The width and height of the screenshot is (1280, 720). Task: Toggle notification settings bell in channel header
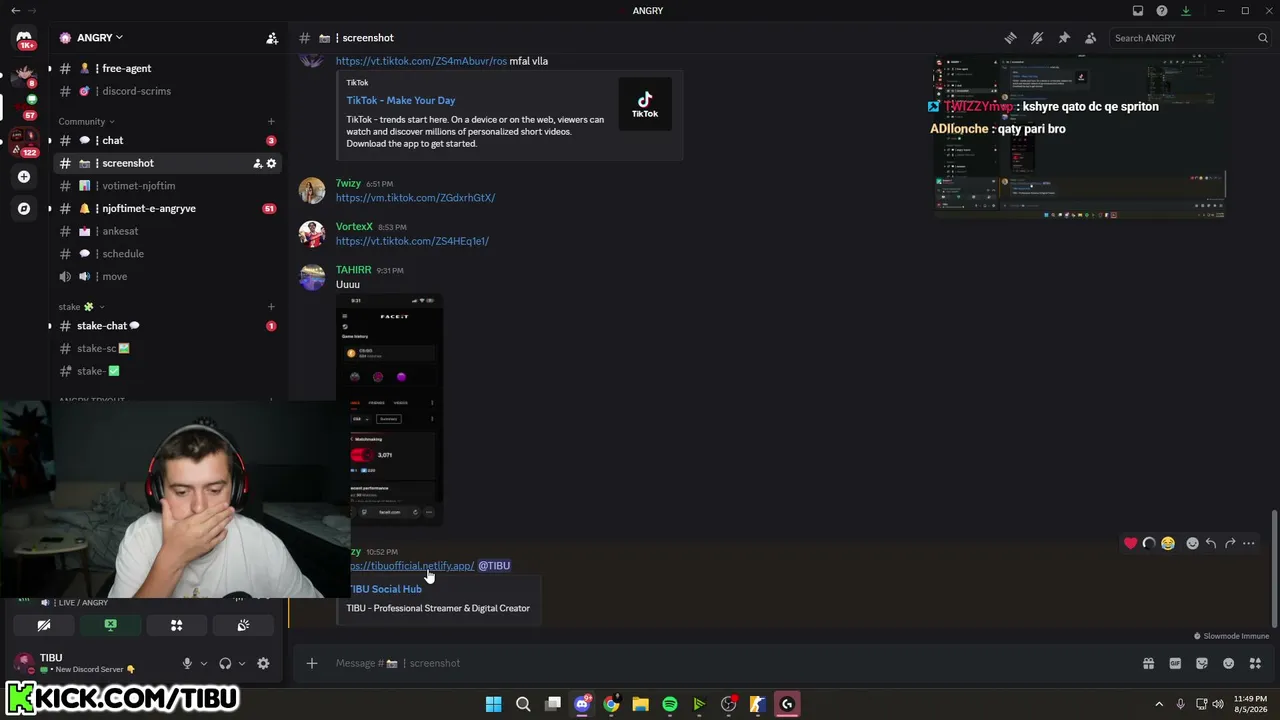(1037, 38)
